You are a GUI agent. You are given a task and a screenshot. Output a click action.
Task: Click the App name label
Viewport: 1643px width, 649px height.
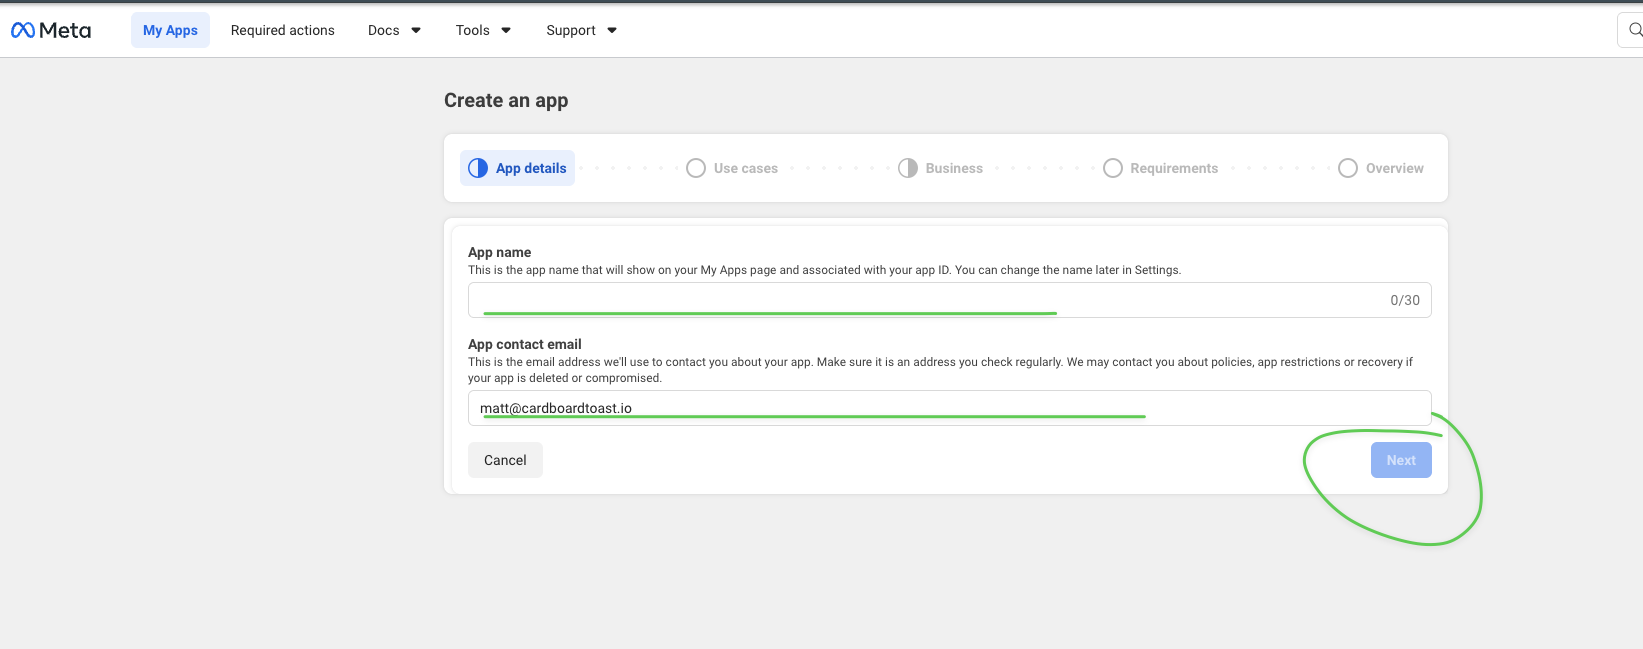coord(500,252)
